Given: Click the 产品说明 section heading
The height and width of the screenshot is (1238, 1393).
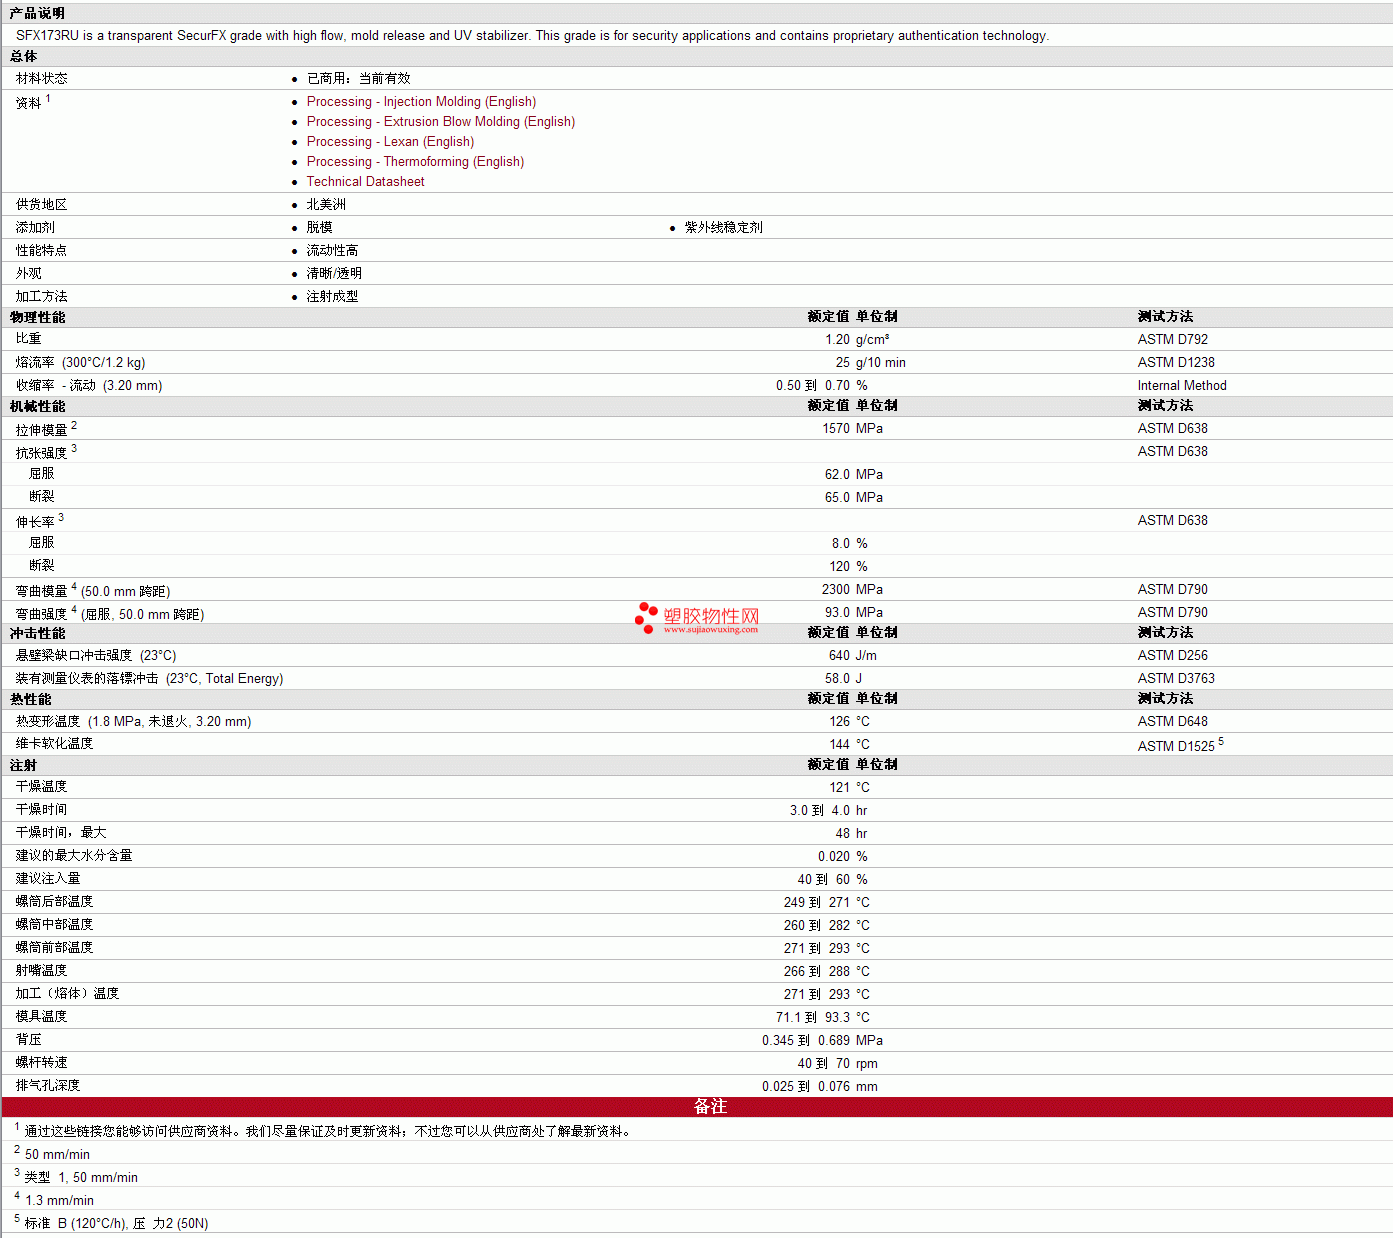Looking at the screenshot, I should [37, 13].
